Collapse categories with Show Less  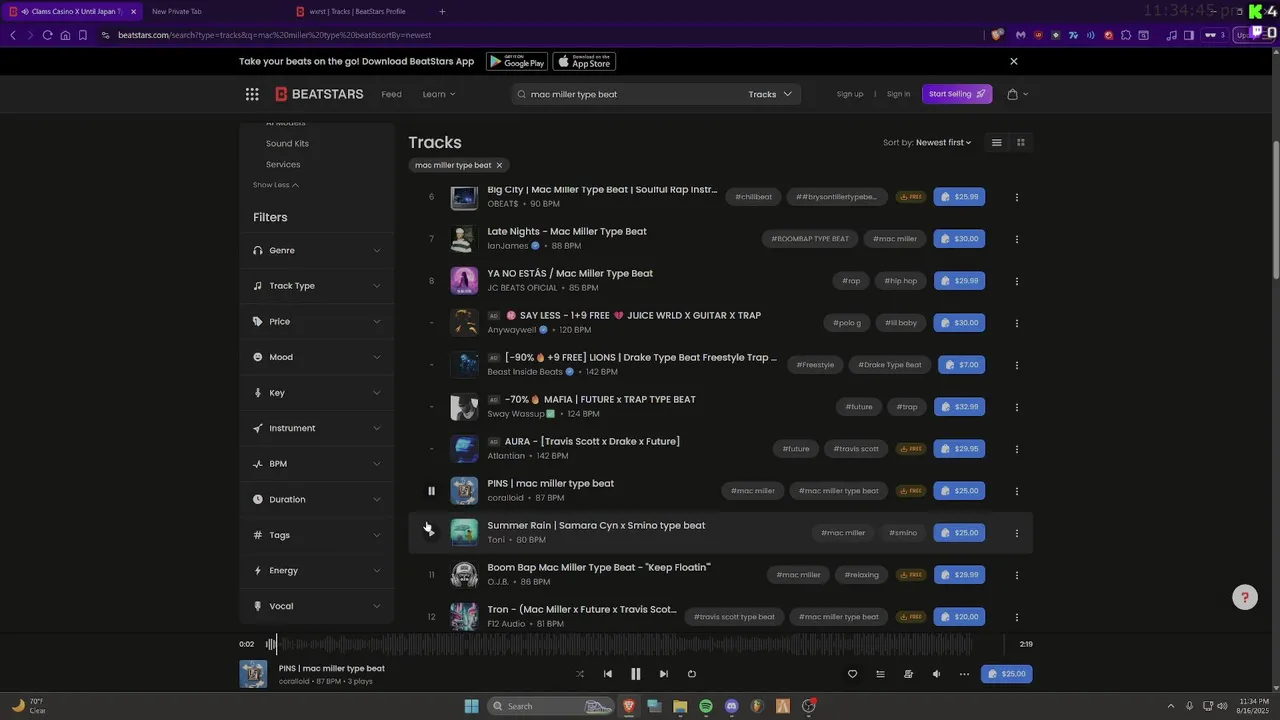[276, 185]
